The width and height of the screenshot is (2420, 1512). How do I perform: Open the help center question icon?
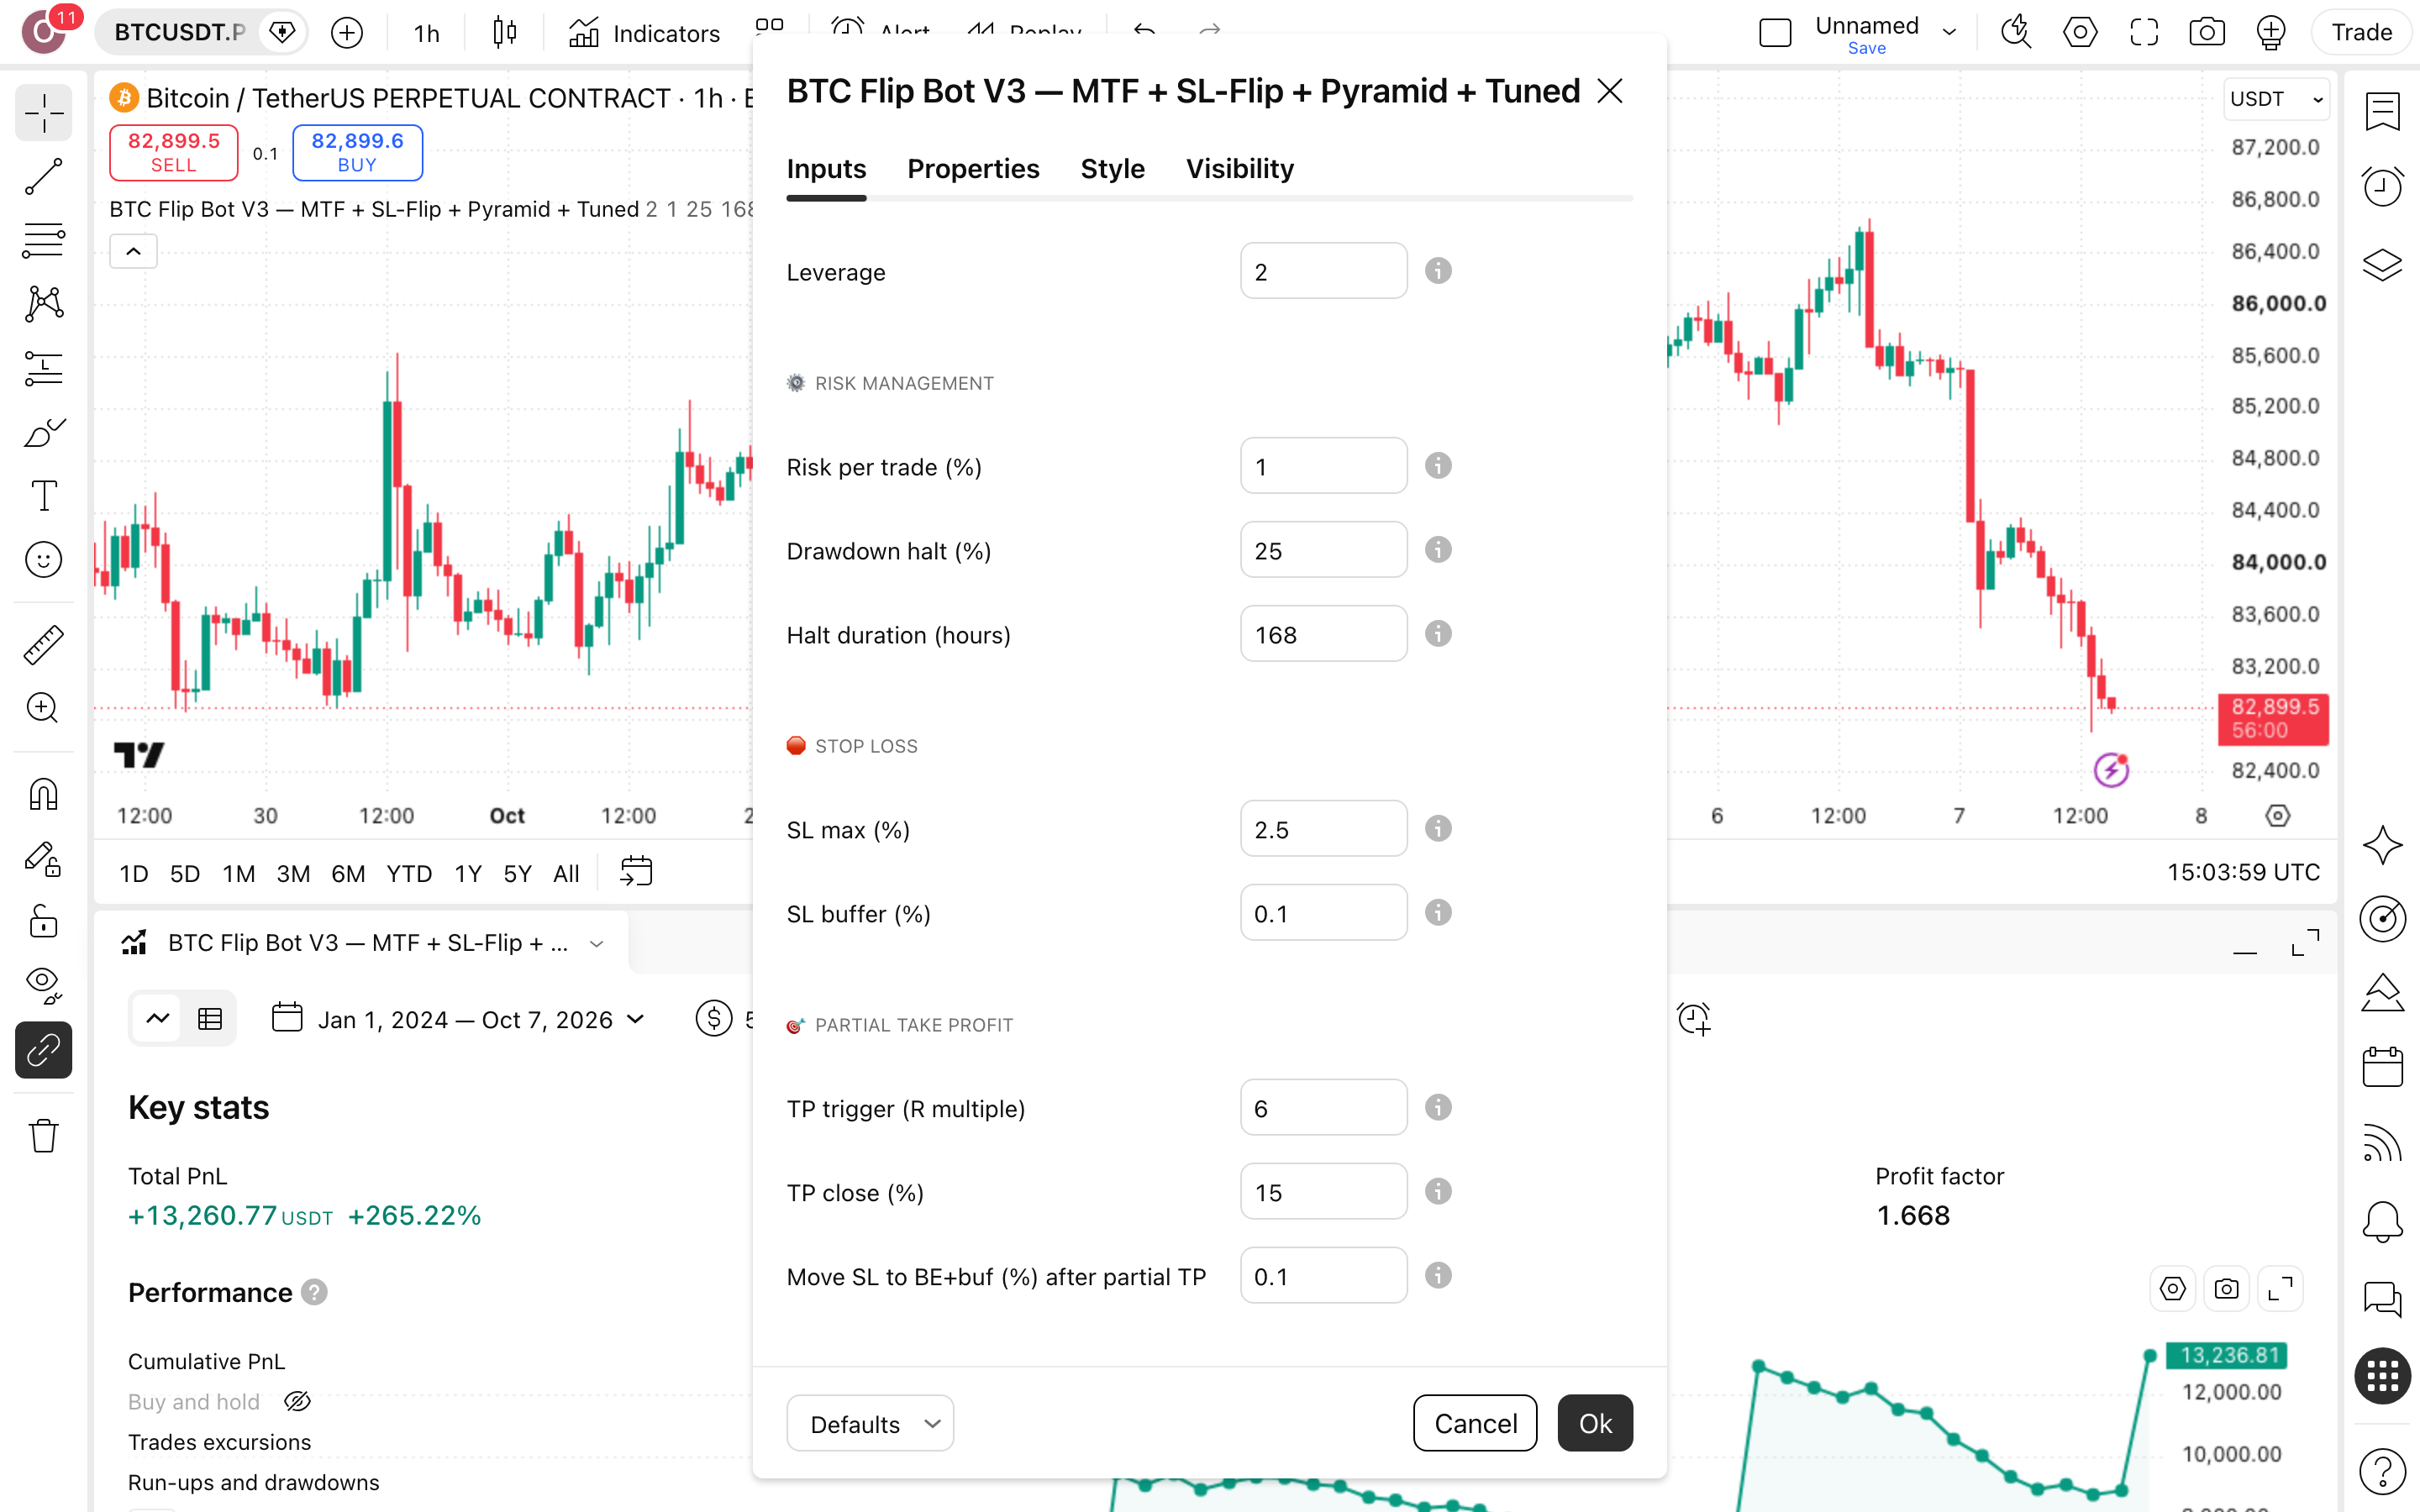point(2382,1471)
